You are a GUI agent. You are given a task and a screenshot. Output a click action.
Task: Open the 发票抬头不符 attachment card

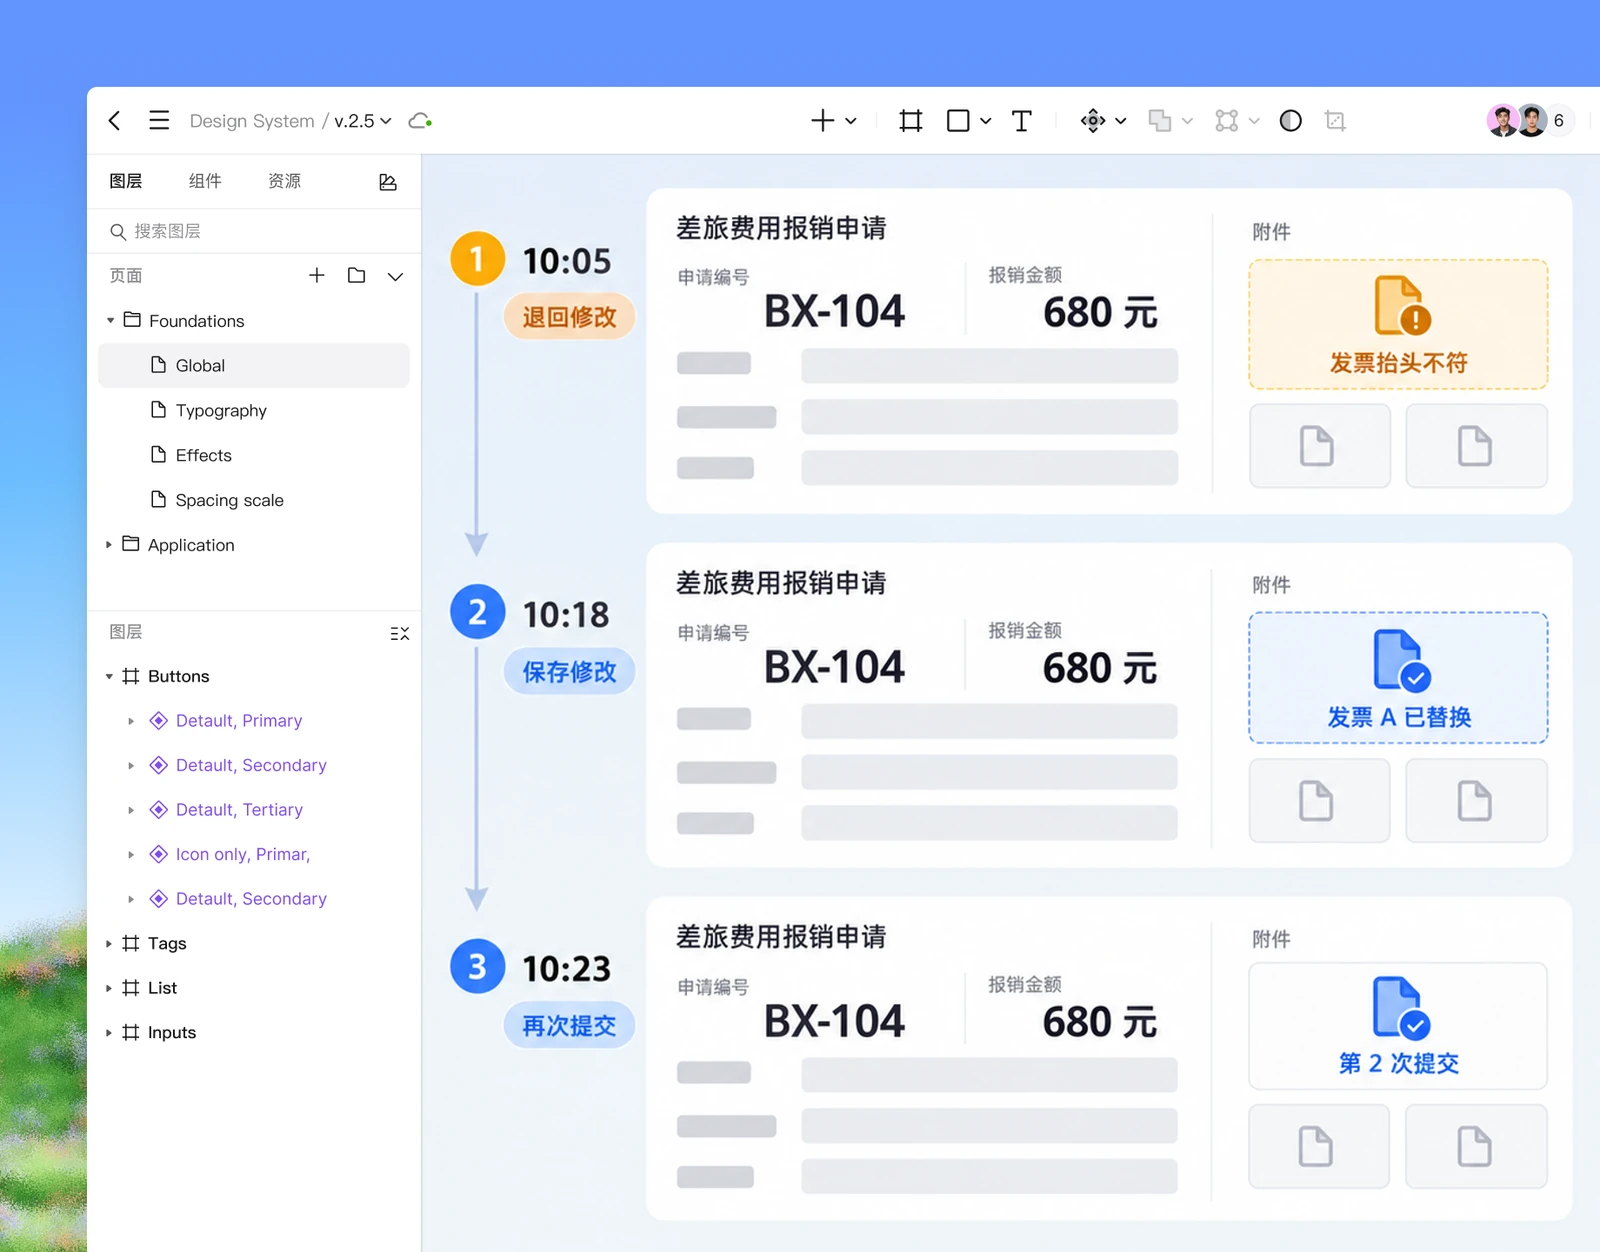[x=1398, y=324]
